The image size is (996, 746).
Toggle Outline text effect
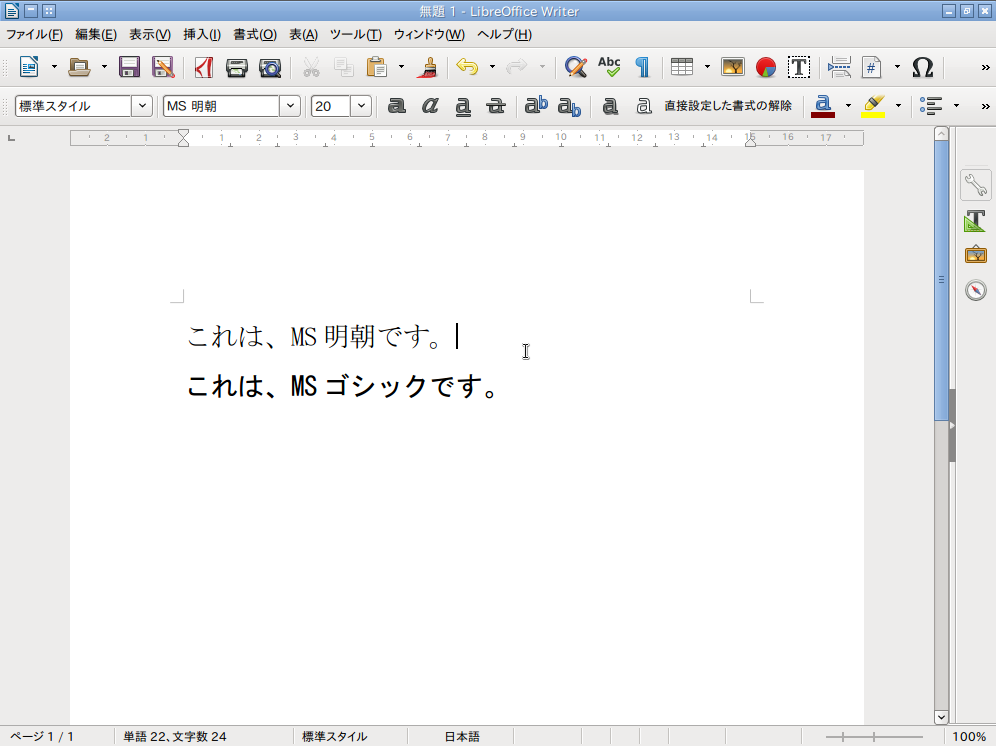point(643,106)
